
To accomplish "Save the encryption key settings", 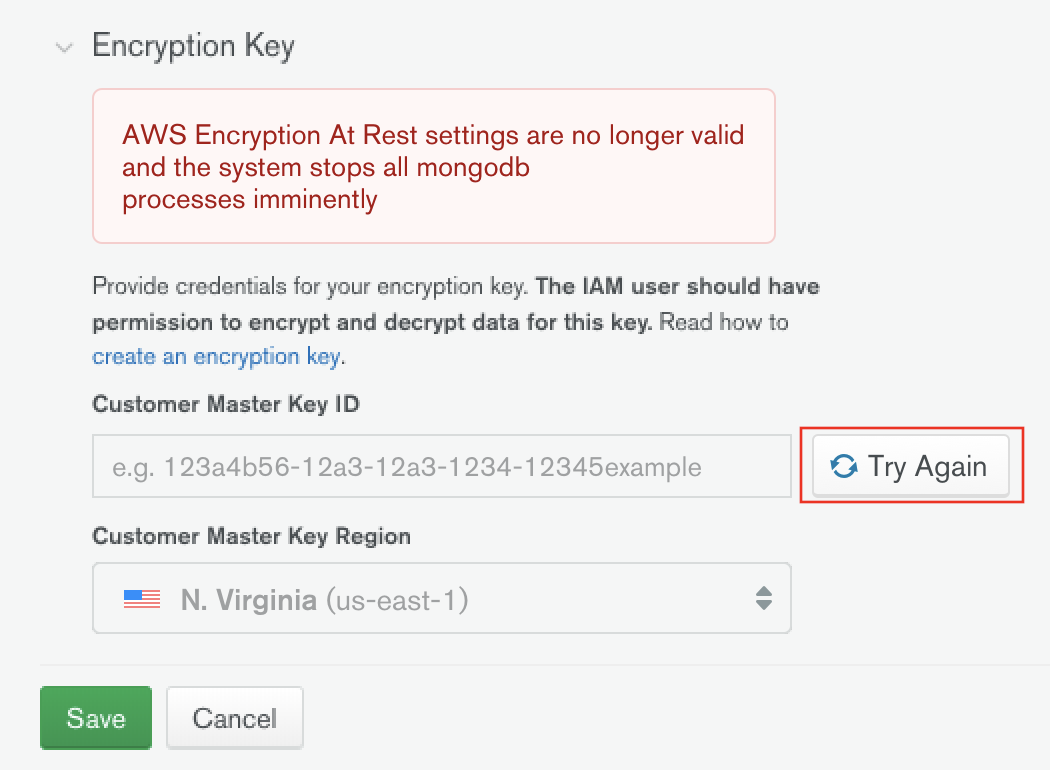I will pyautogui.click(x=95, y=718).
